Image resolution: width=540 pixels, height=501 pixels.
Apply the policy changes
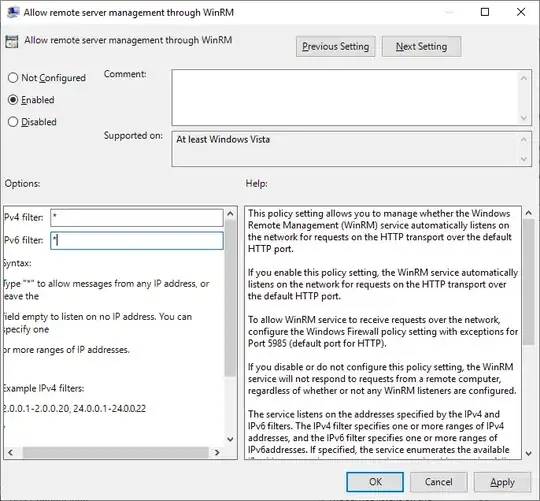coord(502,482)
